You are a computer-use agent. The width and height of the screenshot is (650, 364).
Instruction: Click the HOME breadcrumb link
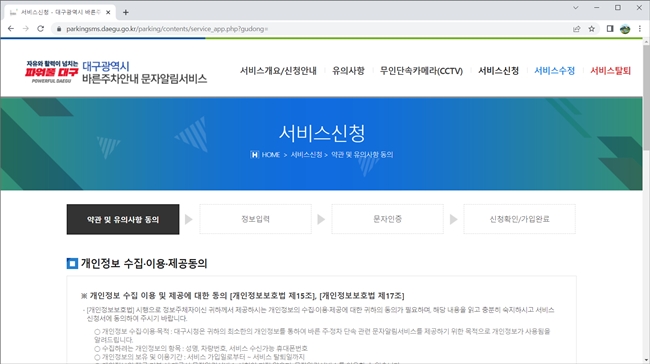(x=271, y=155)
